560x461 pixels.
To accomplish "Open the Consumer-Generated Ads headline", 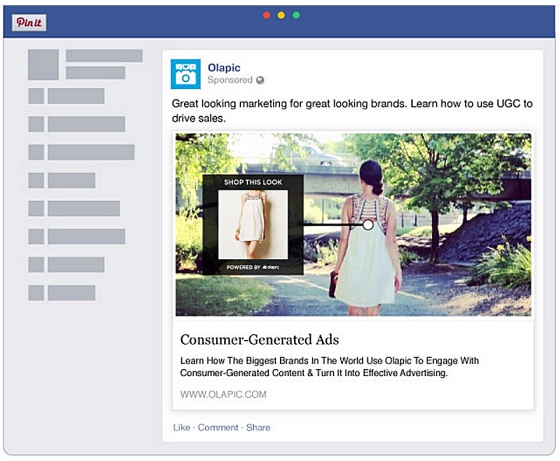I will click(x=260, y=340).
